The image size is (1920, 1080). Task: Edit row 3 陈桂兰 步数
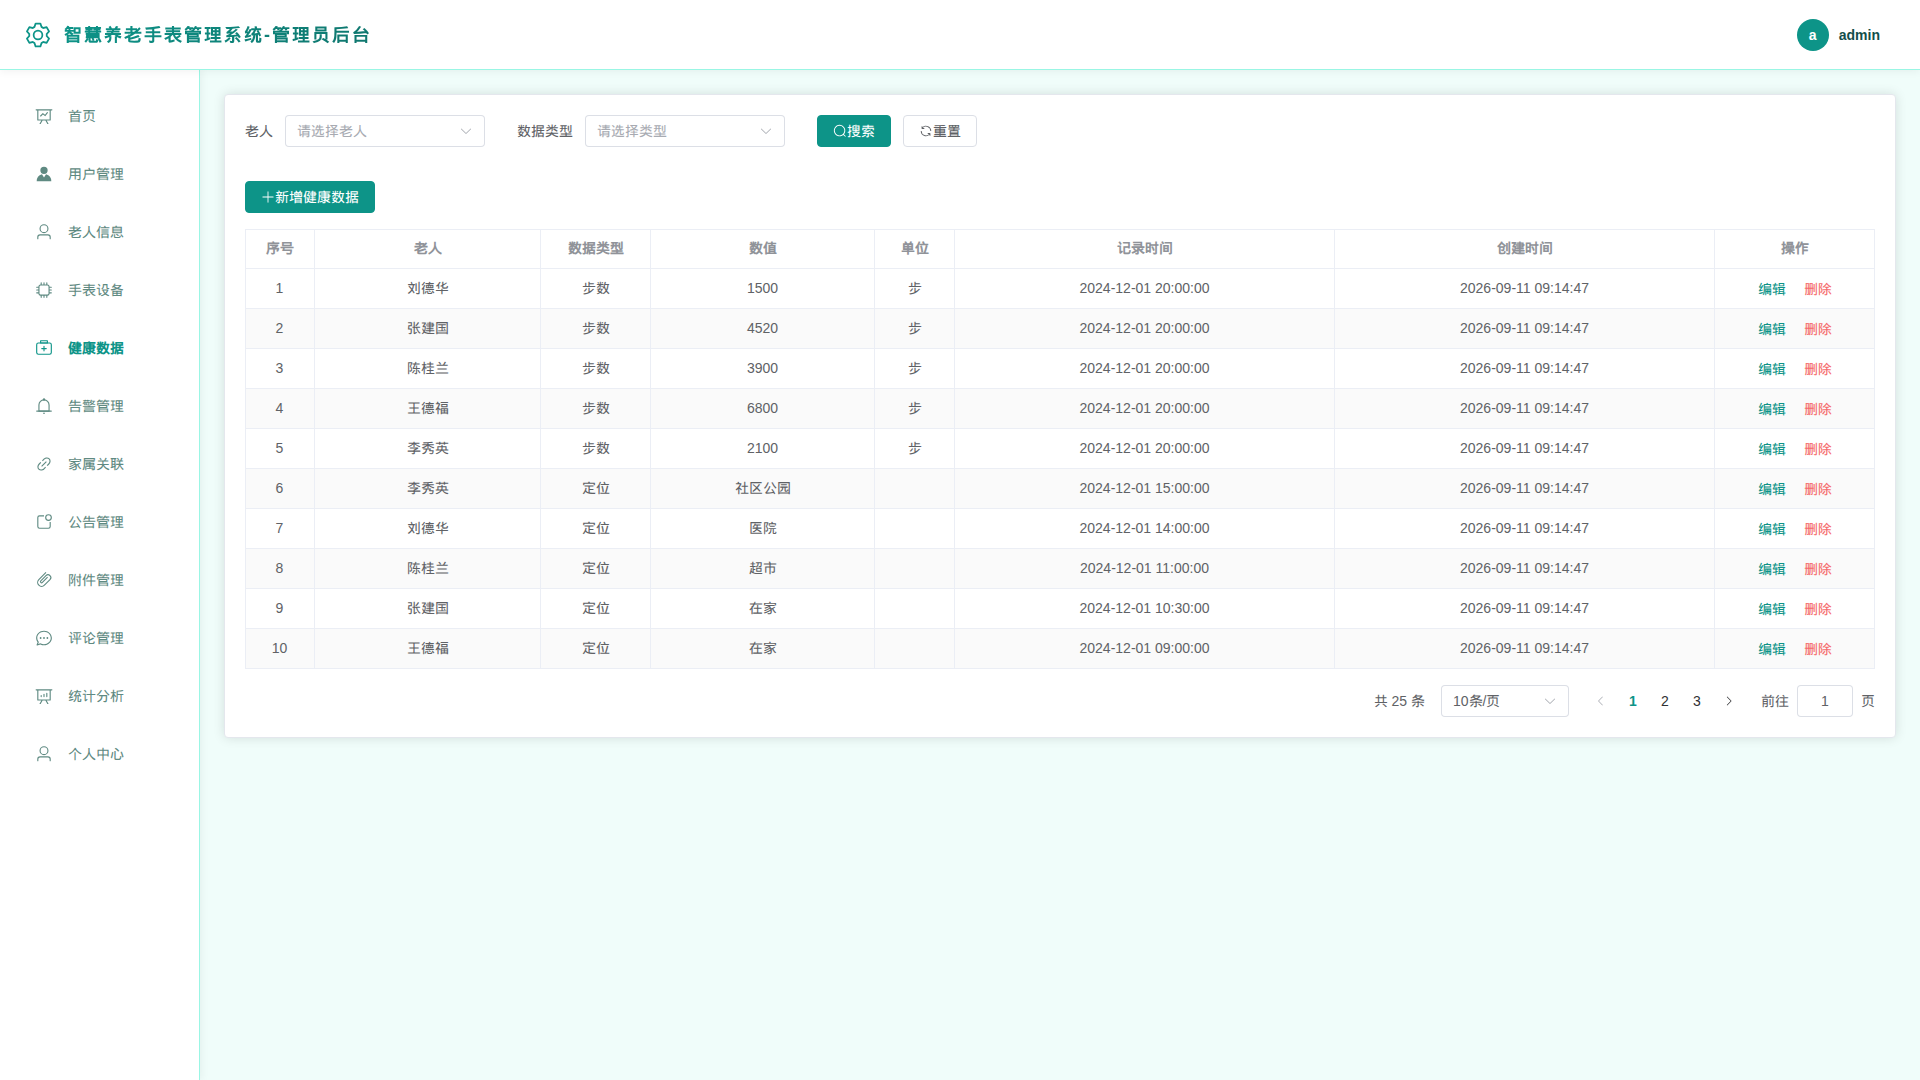coord(1771,369)
